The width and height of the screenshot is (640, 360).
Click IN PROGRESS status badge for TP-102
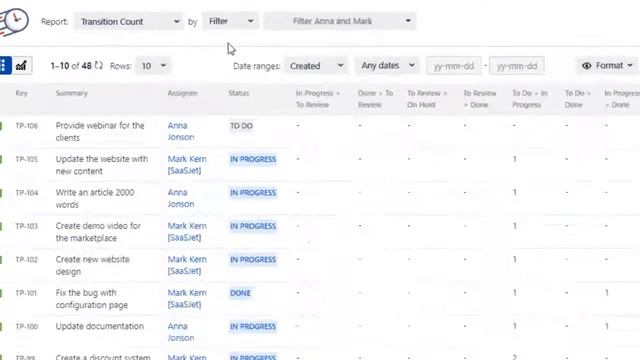tap(253, 260)
